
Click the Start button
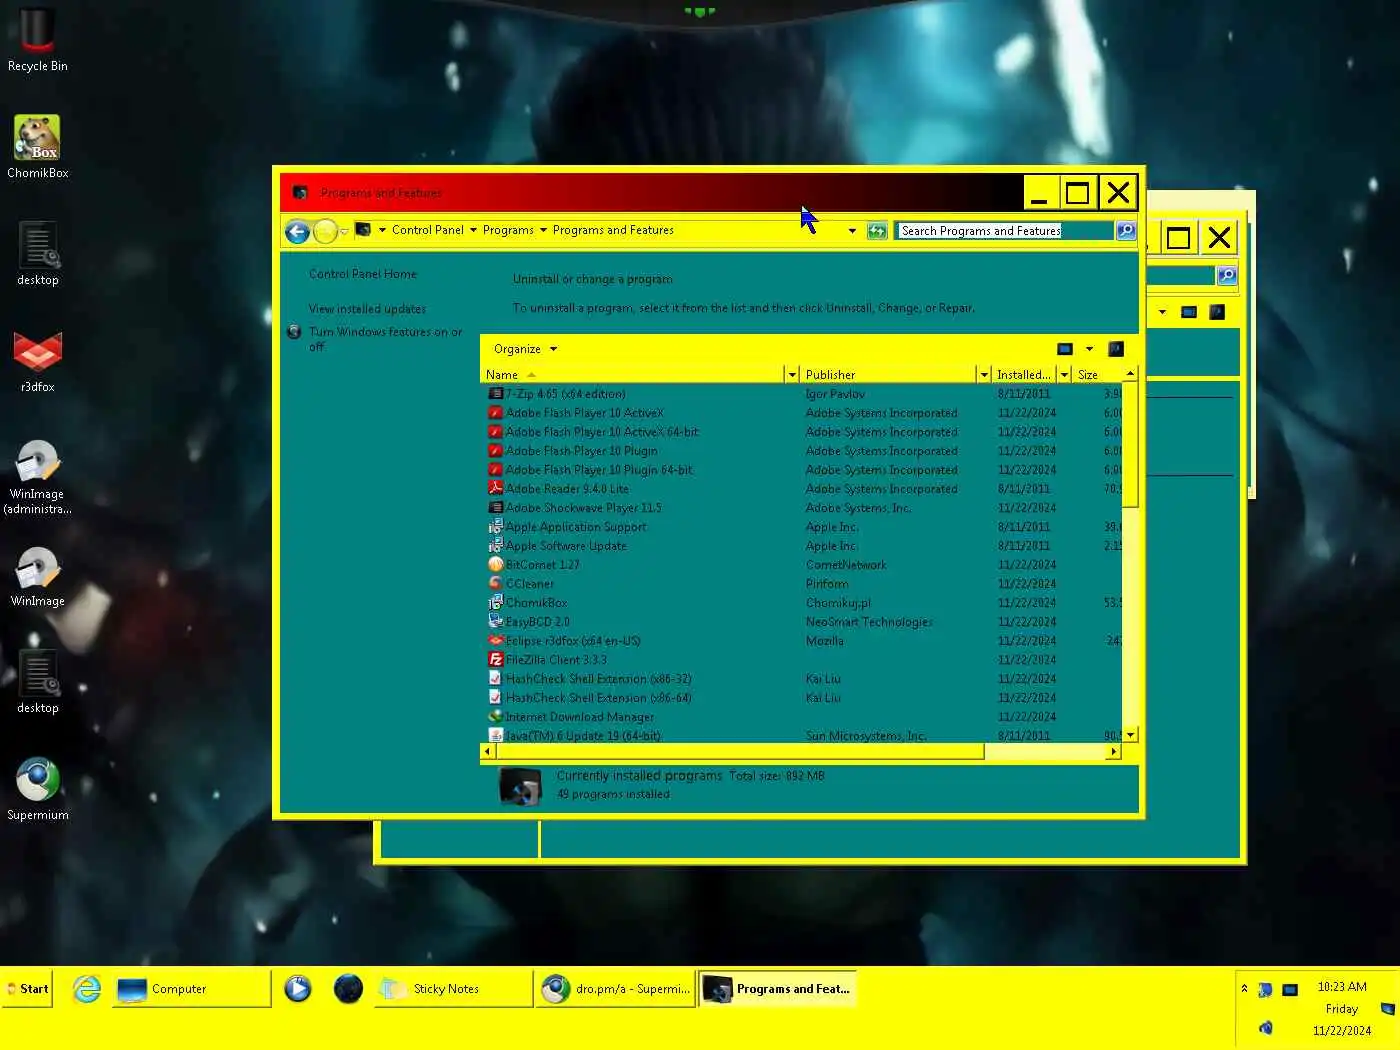(x=27, y=989)
